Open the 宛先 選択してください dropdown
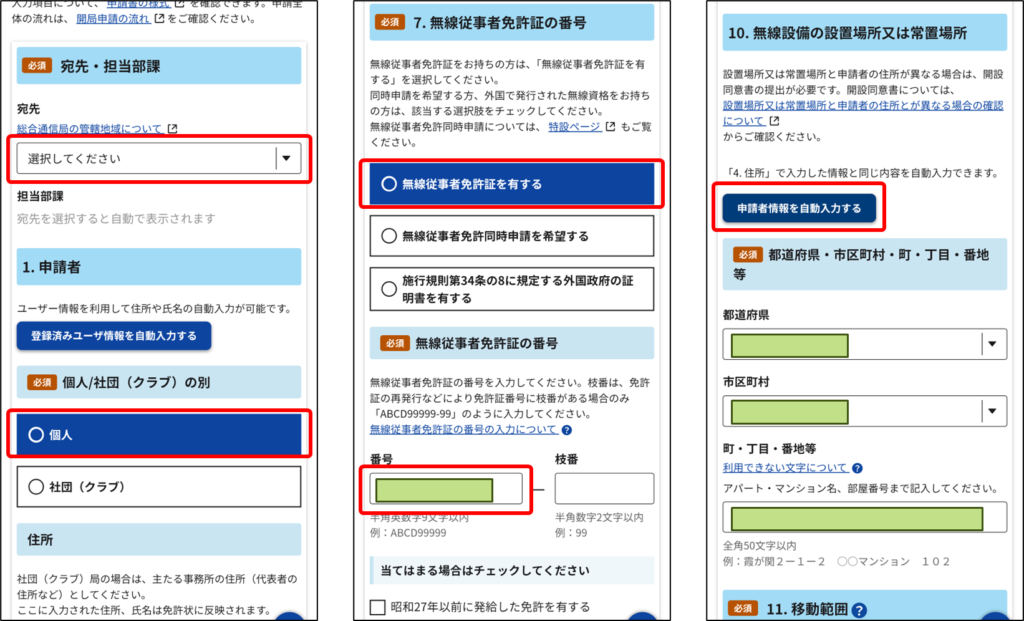 point(159,158)
